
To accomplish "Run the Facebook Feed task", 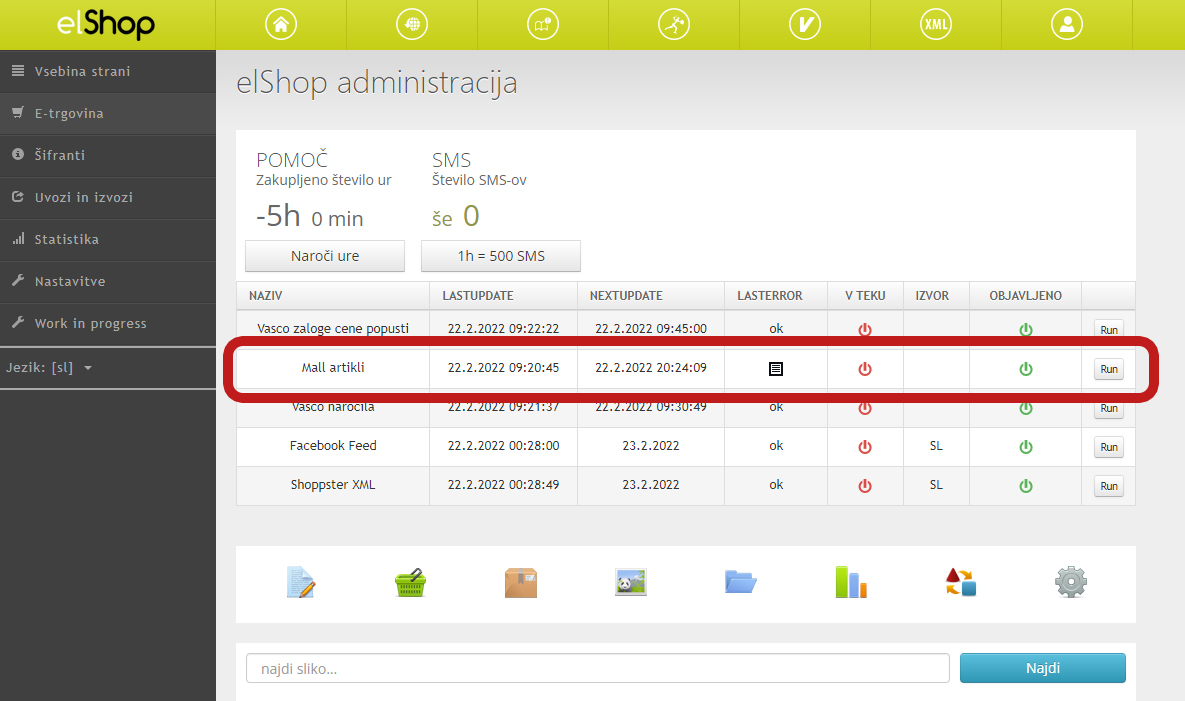I will [1109, 446].
